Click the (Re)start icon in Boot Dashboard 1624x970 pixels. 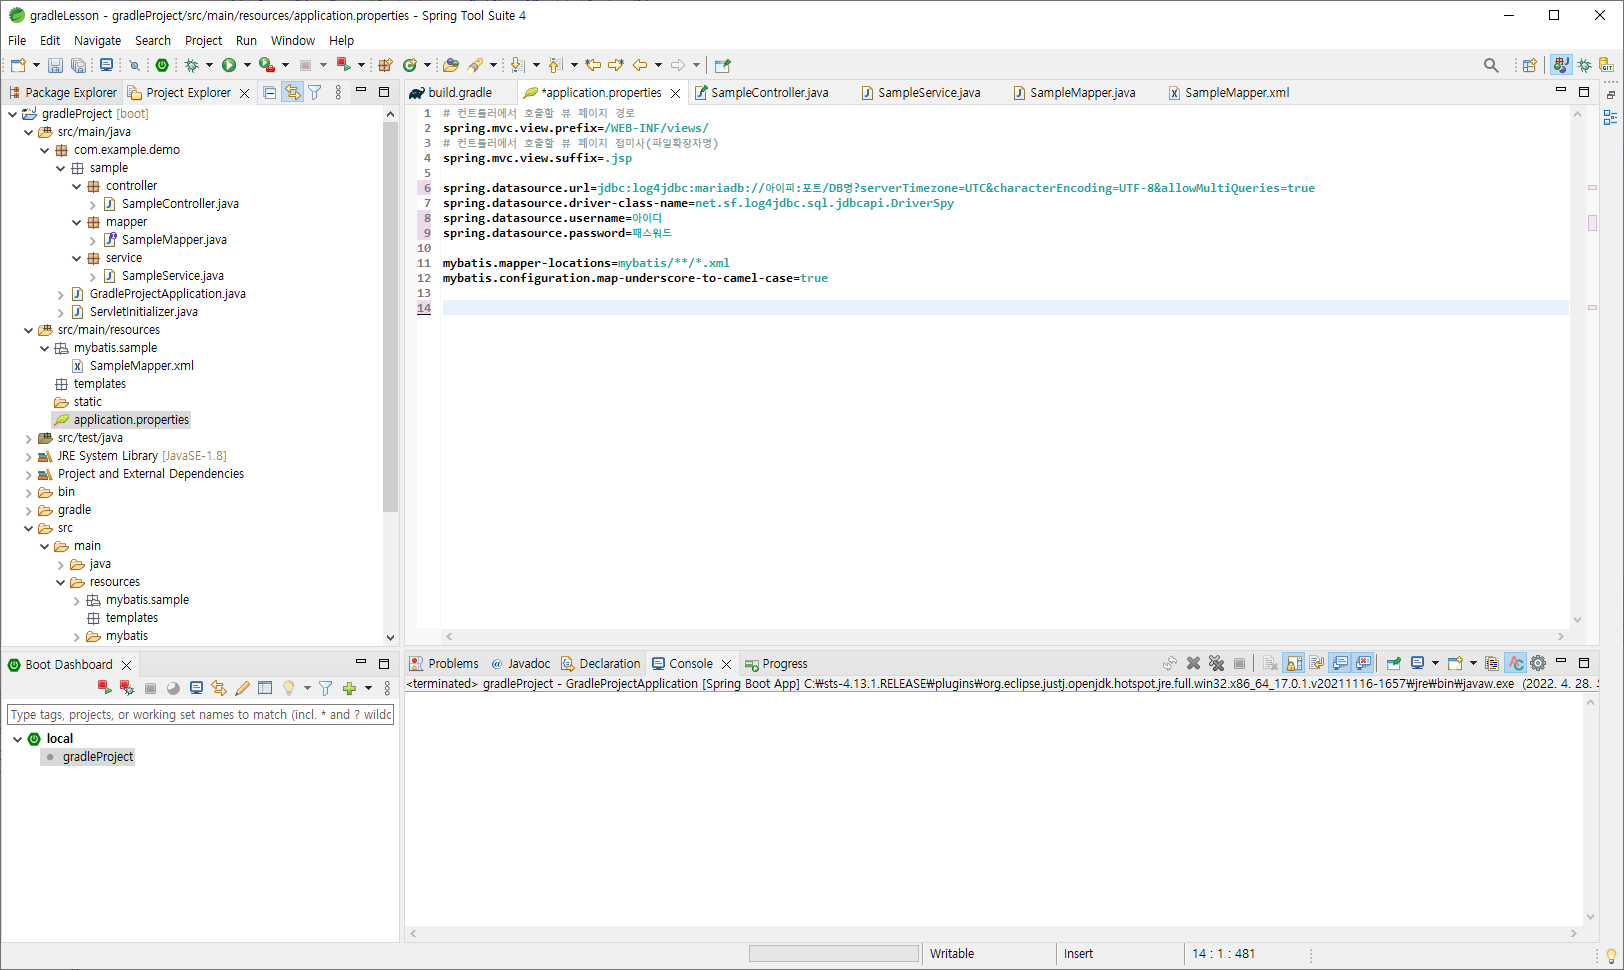(x=104, y=688)
